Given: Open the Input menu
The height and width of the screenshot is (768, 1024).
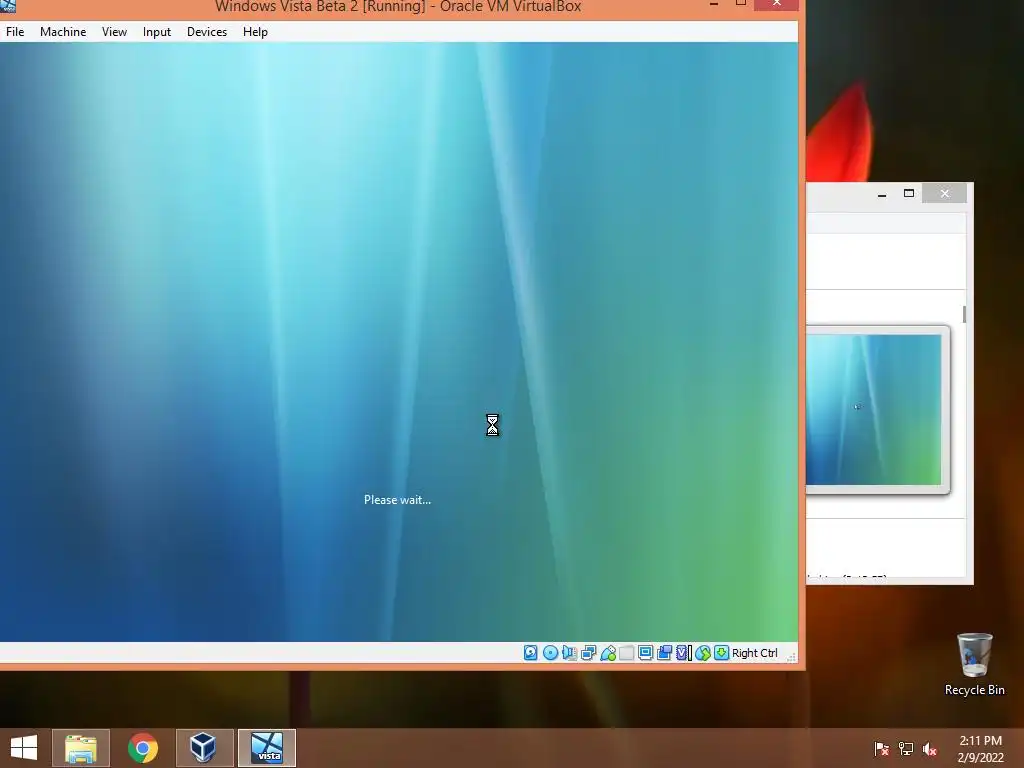Looking at the screenshot, I should [x=157, y=31].
